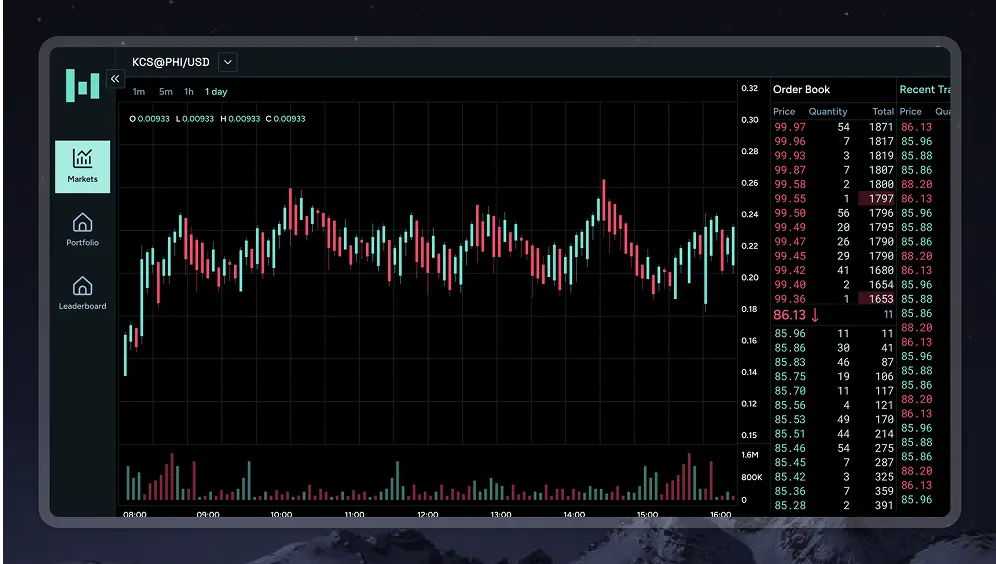Image resolution: width=996 pixels, height=564 pixels.
Task: Select the 85.28 bid price row
Action: 833,506
